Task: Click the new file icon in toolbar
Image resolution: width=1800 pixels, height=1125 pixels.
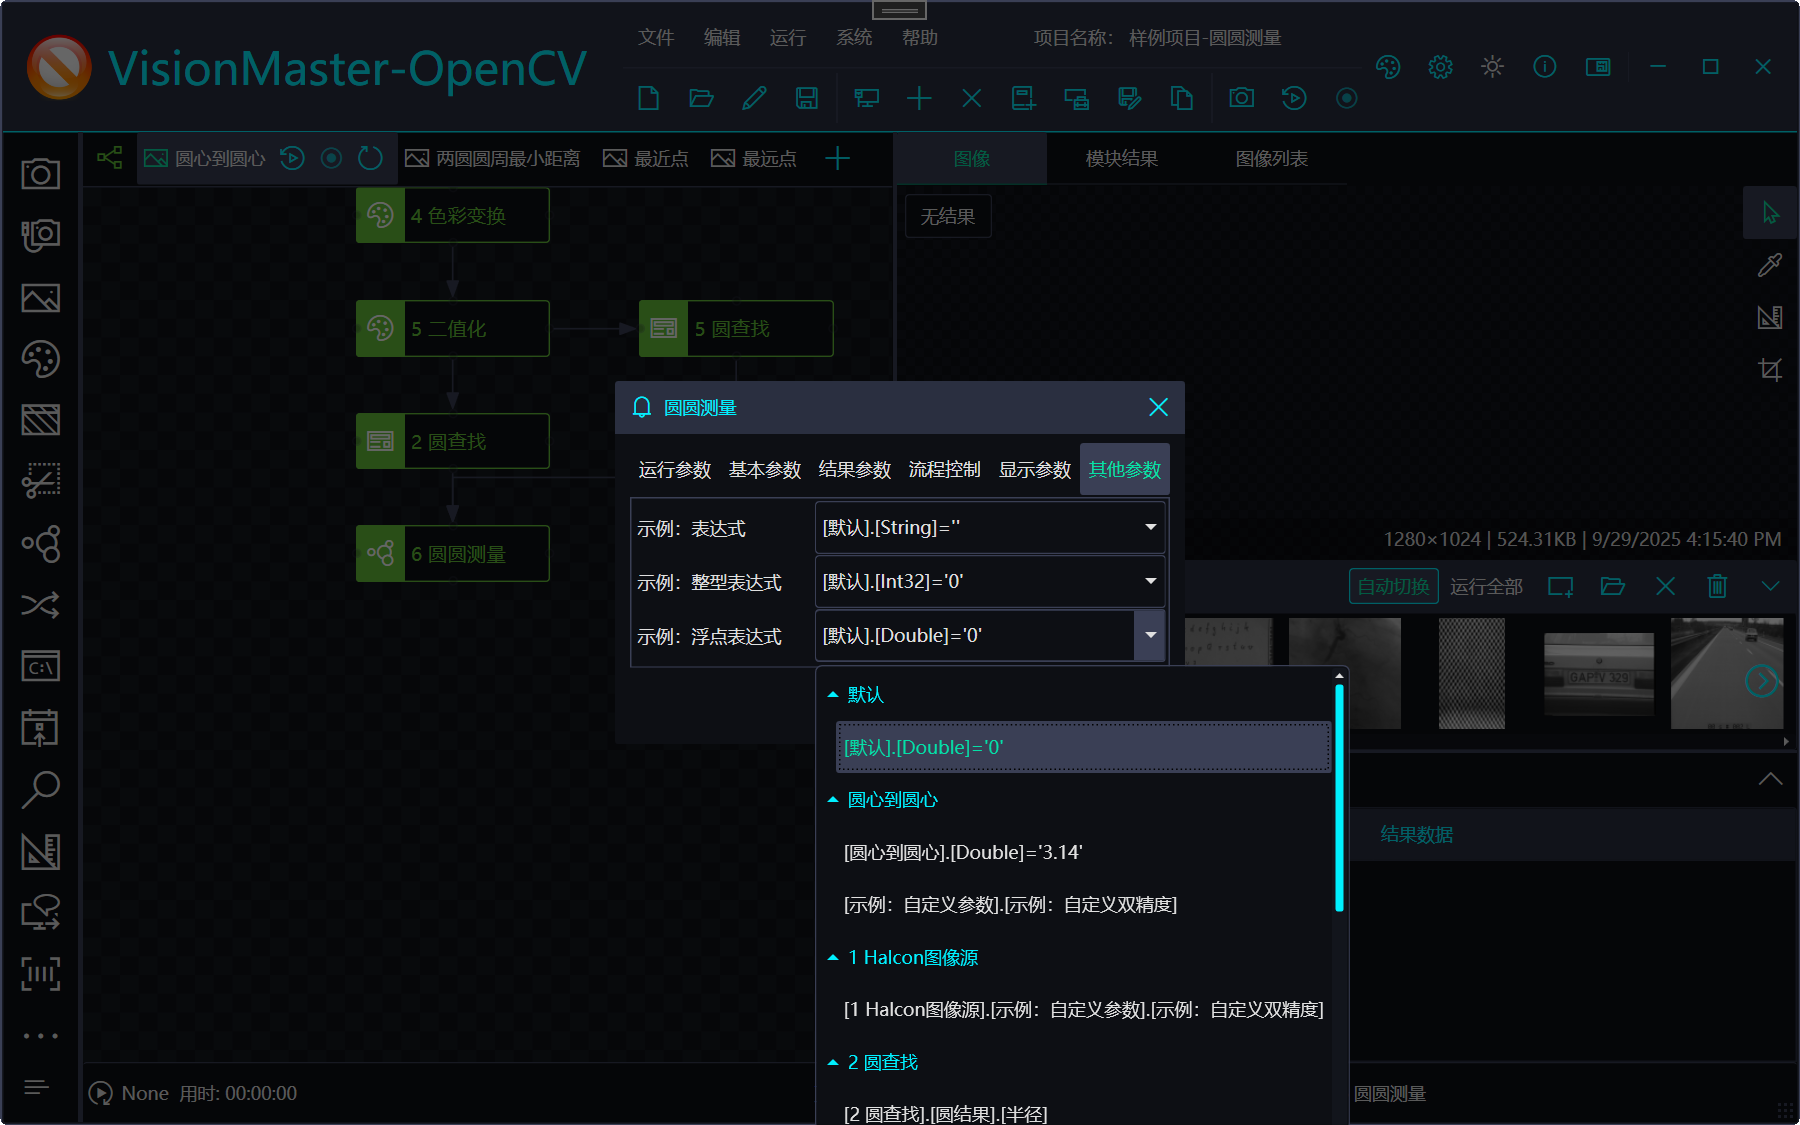Action: click(648, 98)
